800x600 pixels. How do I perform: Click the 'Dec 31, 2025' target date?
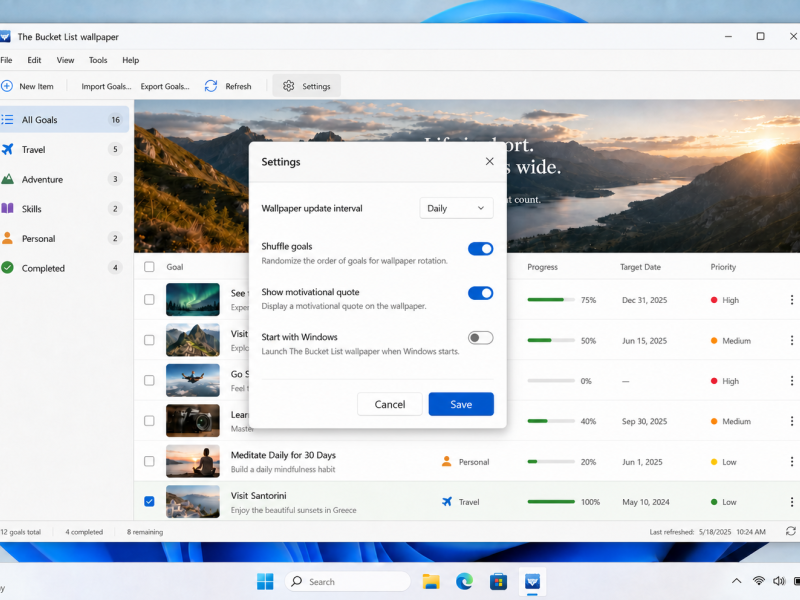644,300
